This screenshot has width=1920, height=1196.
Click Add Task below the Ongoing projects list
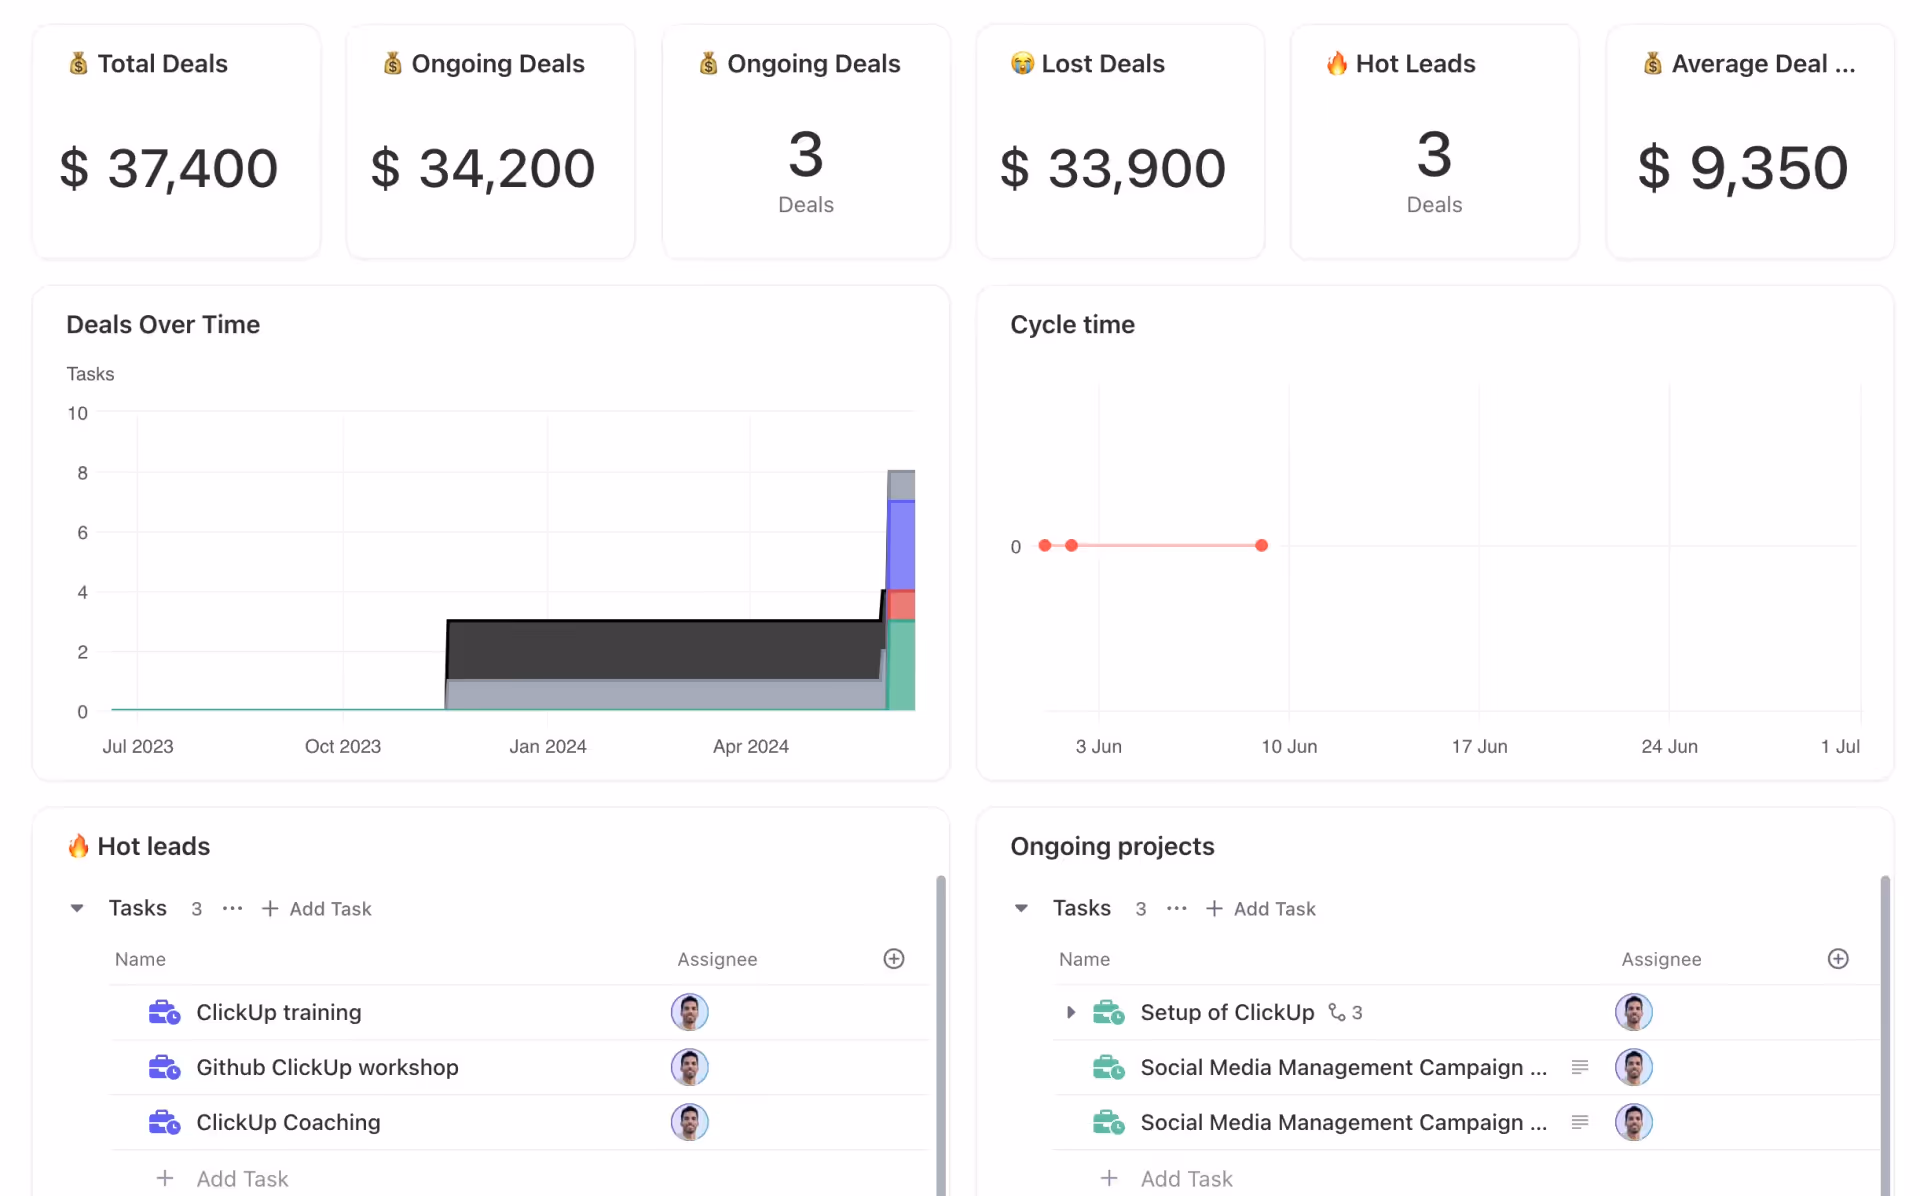click(x=1186, y=1178)
